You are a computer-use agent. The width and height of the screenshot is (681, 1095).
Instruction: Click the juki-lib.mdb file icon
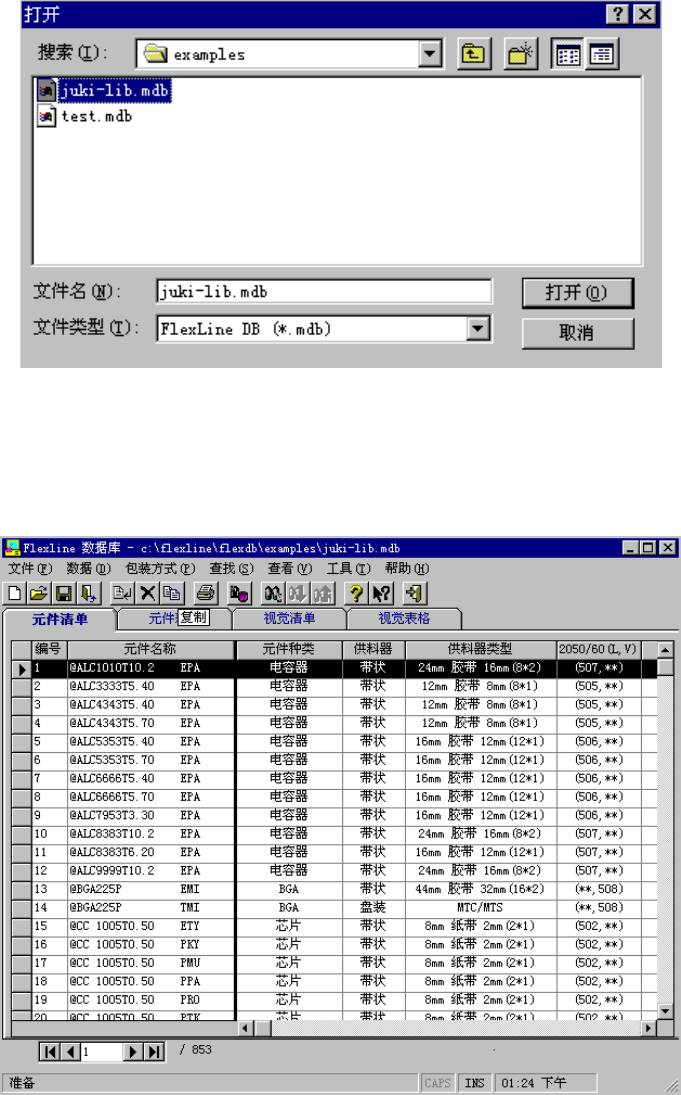coord(46,90)
